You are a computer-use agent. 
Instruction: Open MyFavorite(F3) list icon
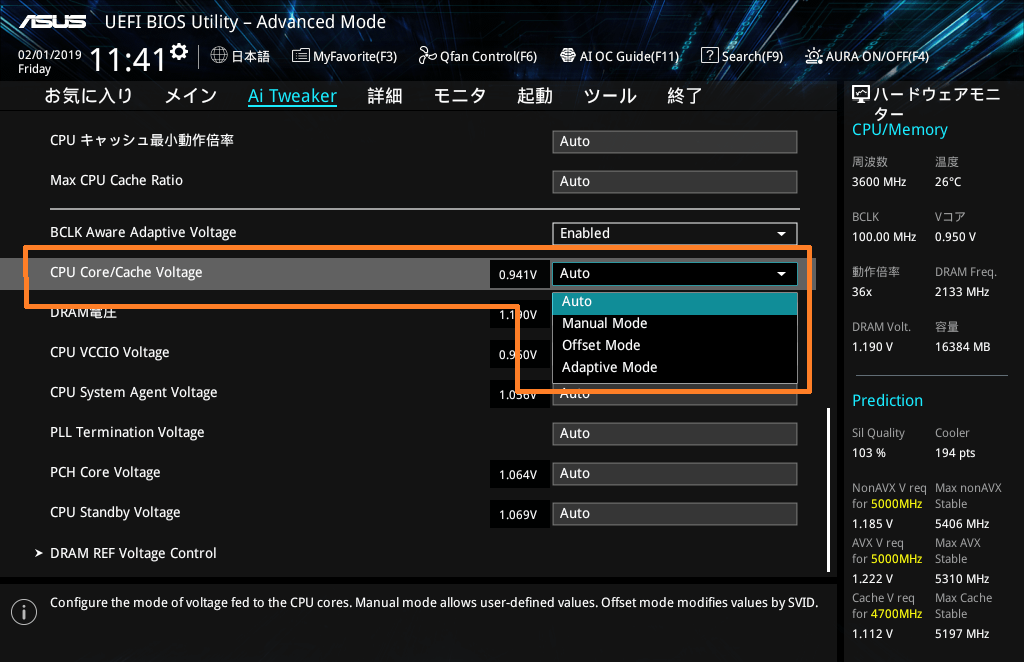[x=300, y=55]
